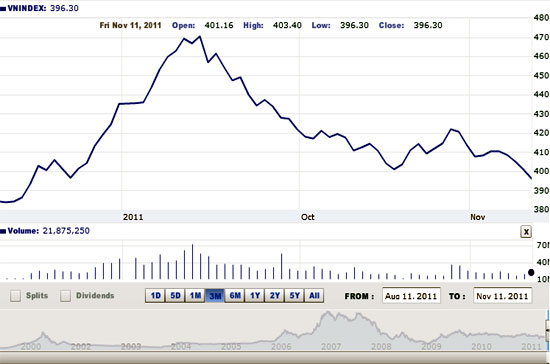This screenshot has width=550, height=364.
Task: Click 2004 in the overview timeline
Action: click(181, 346)
